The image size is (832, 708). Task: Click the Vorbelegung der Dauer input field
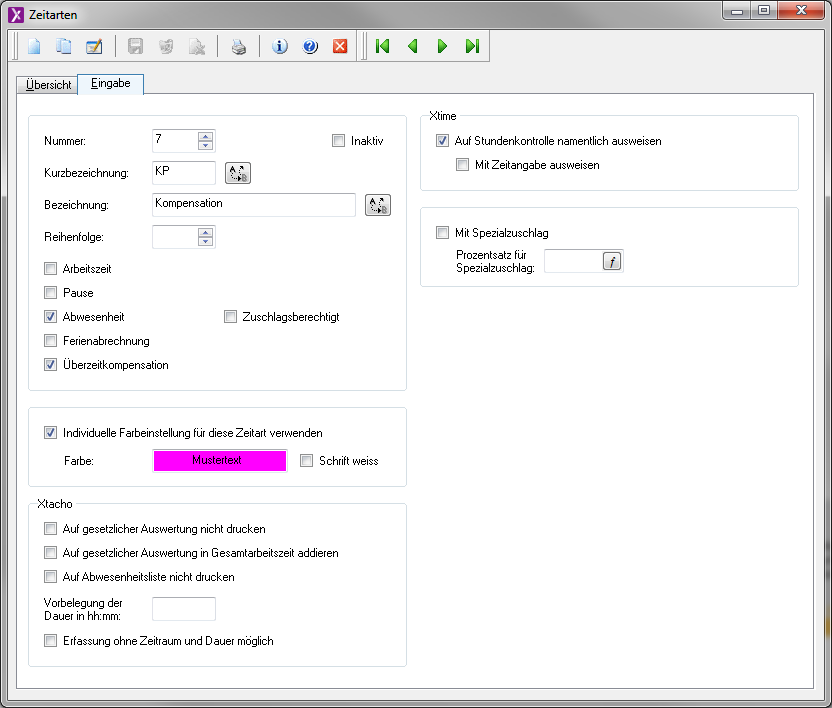tap(183, 609)
